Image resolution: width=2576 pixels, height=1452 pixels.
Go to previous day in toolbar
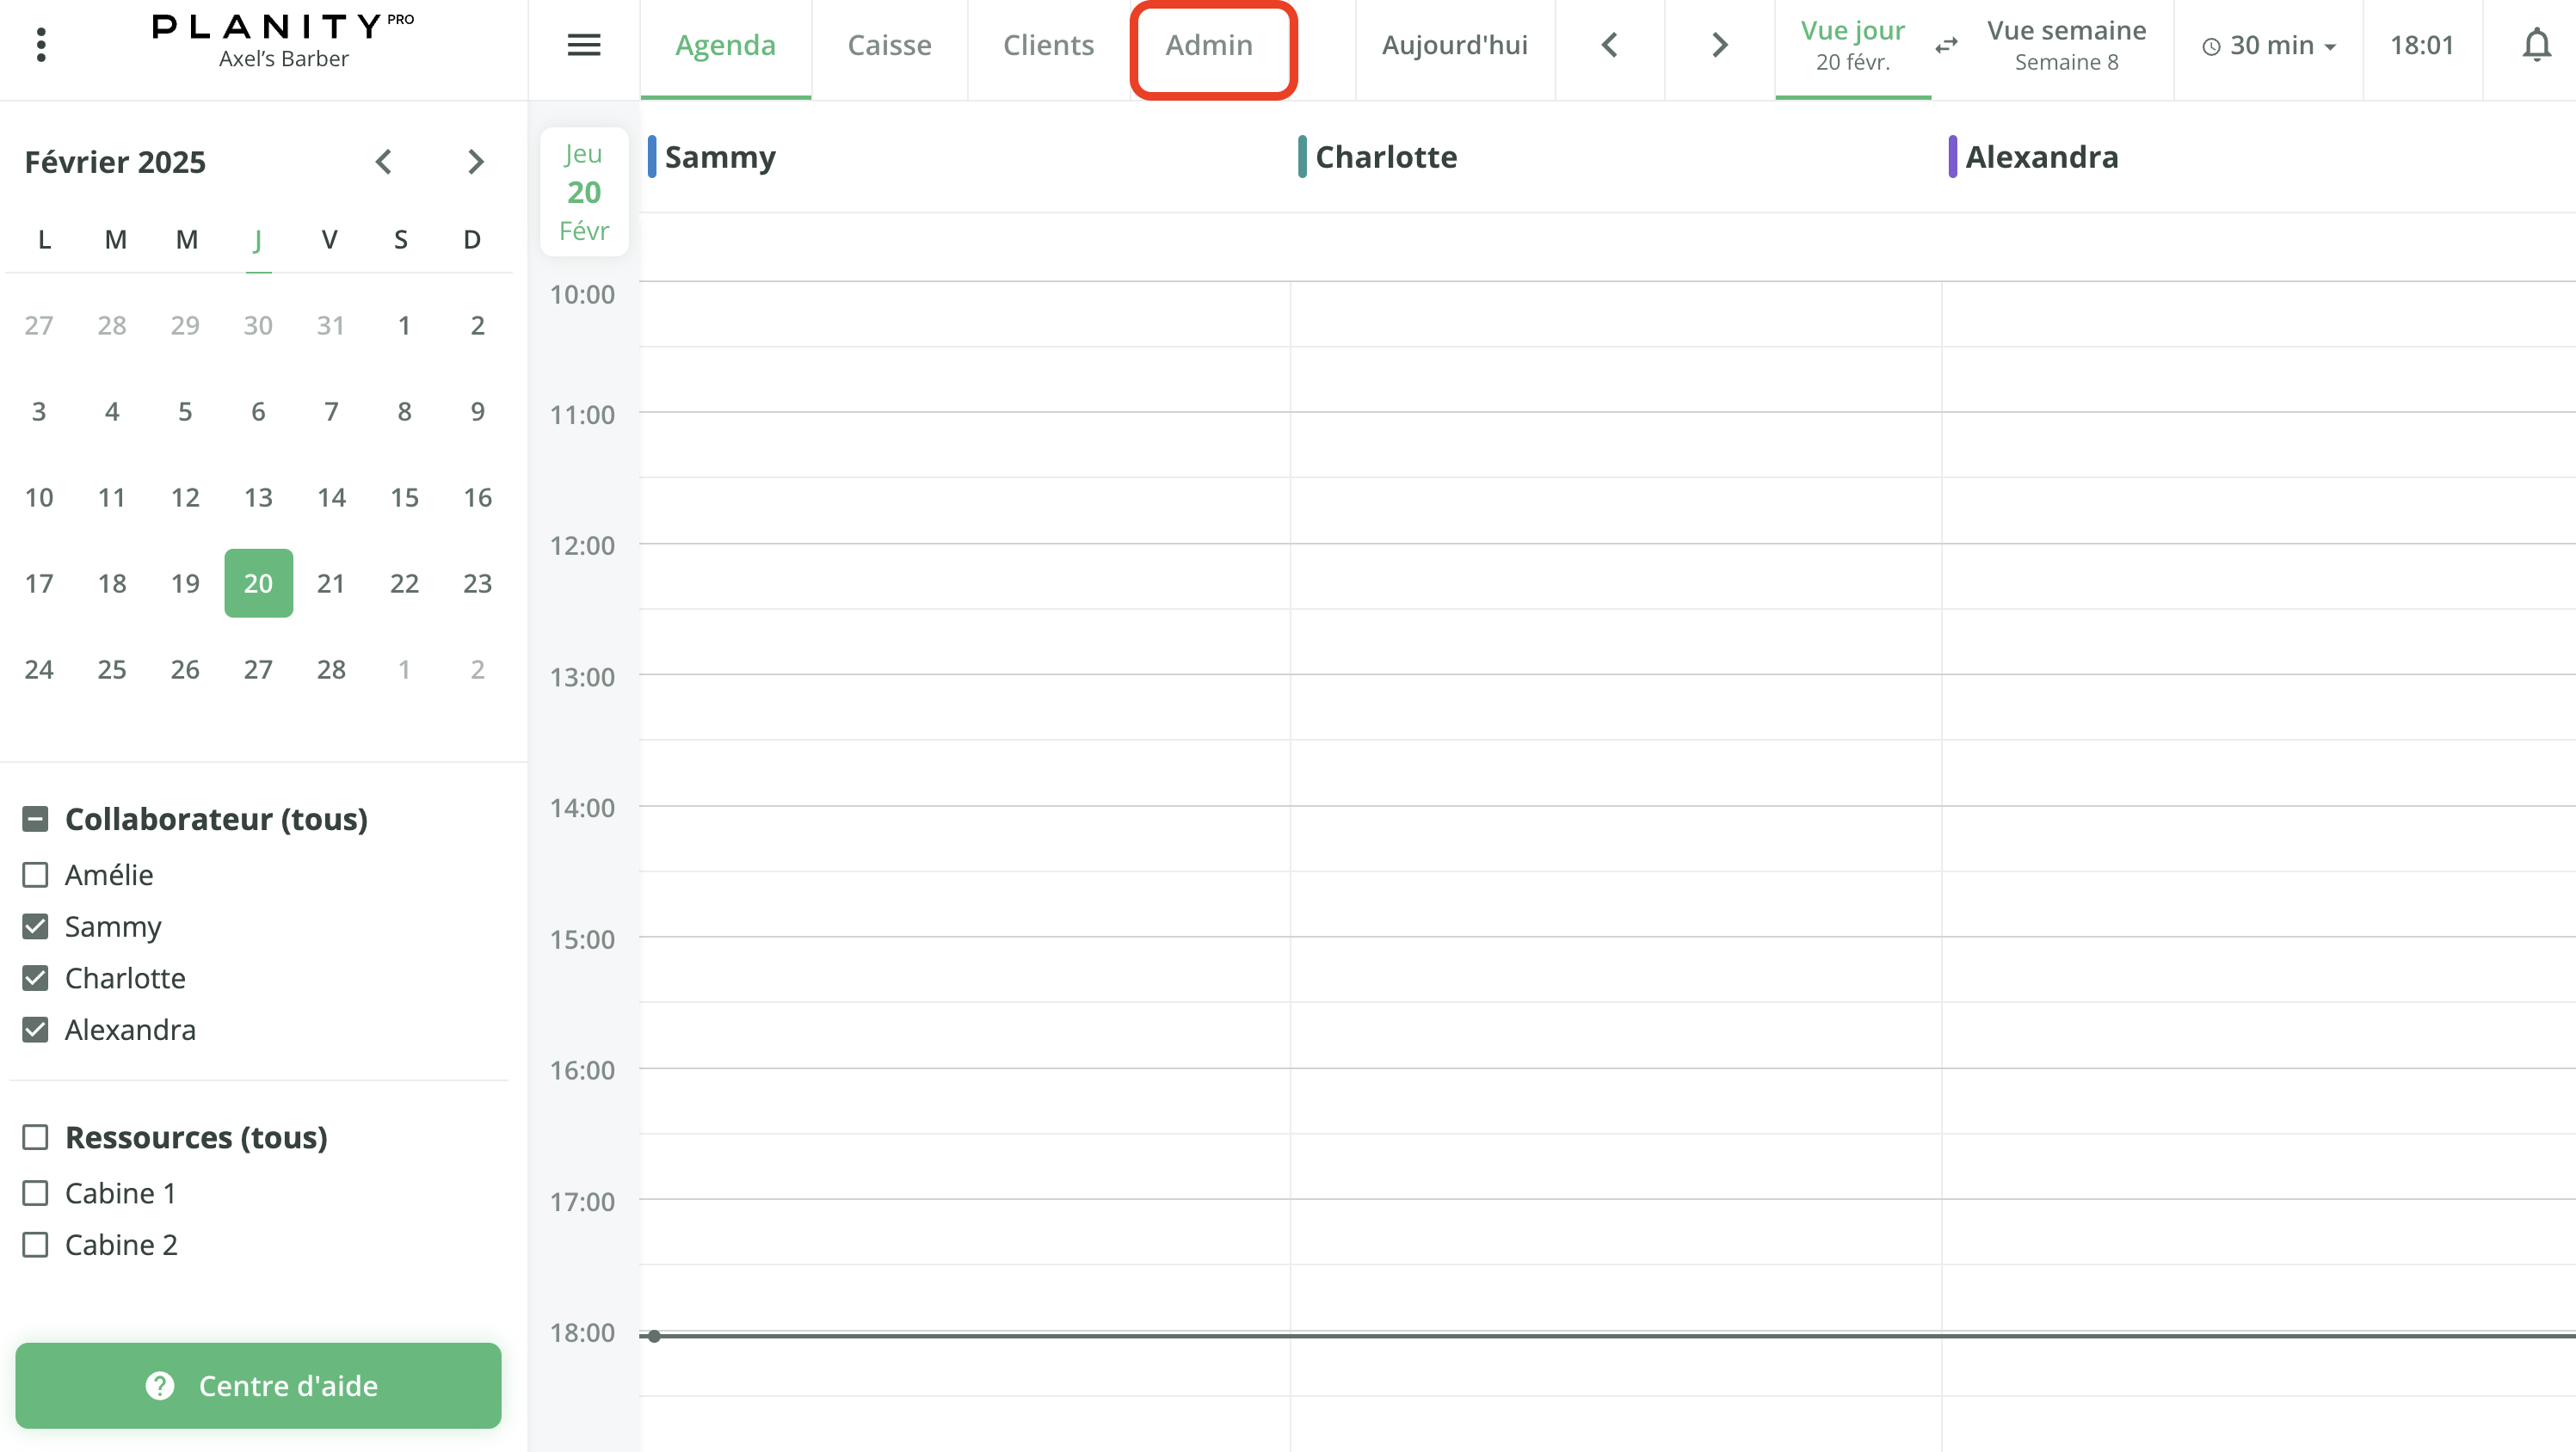(1609, 45)
